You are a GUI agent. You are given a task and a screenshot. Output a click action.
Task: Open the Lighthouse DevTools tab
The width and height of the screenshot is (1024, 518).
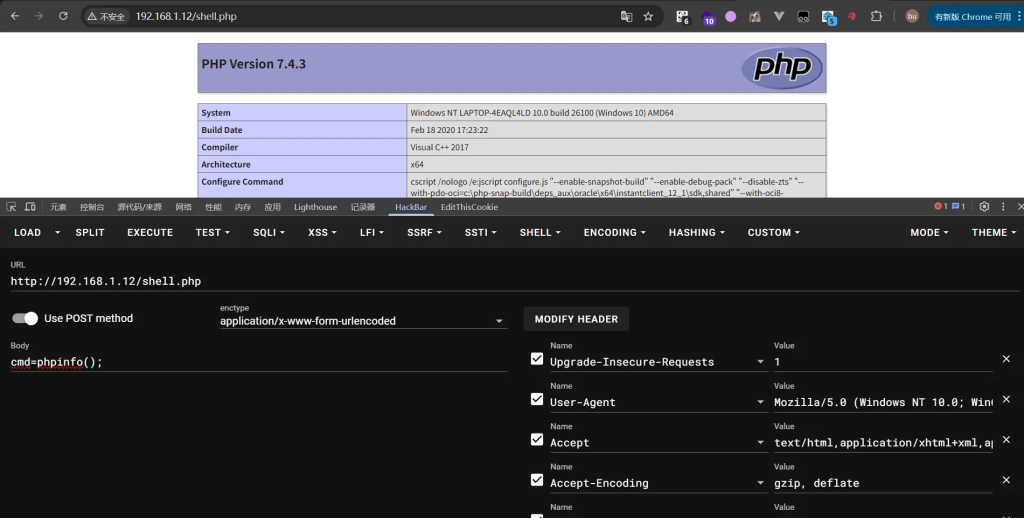pos(315,207)
